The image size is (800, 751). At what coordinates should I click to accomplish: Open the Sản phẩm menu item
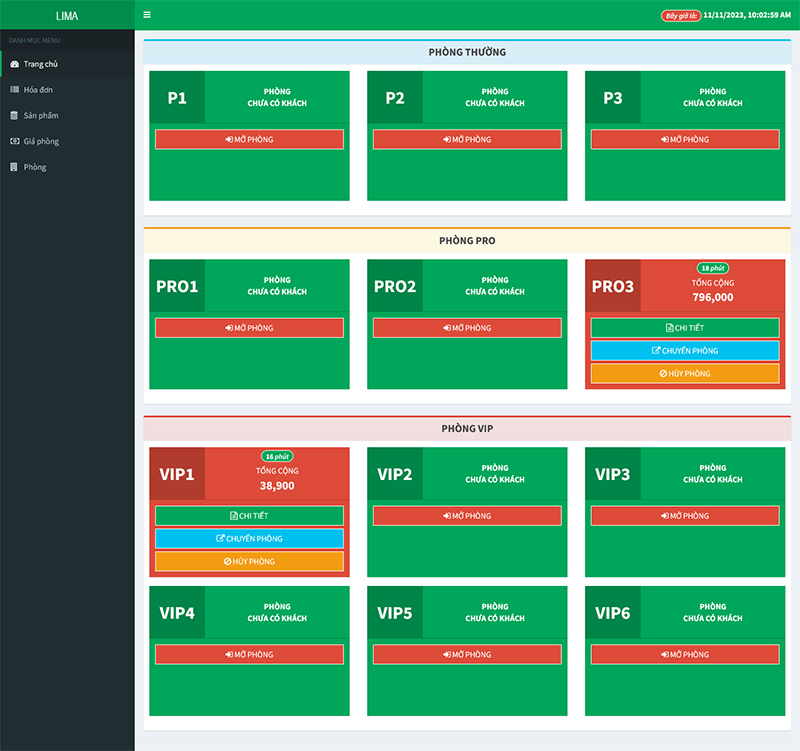(x=67, y=116)
